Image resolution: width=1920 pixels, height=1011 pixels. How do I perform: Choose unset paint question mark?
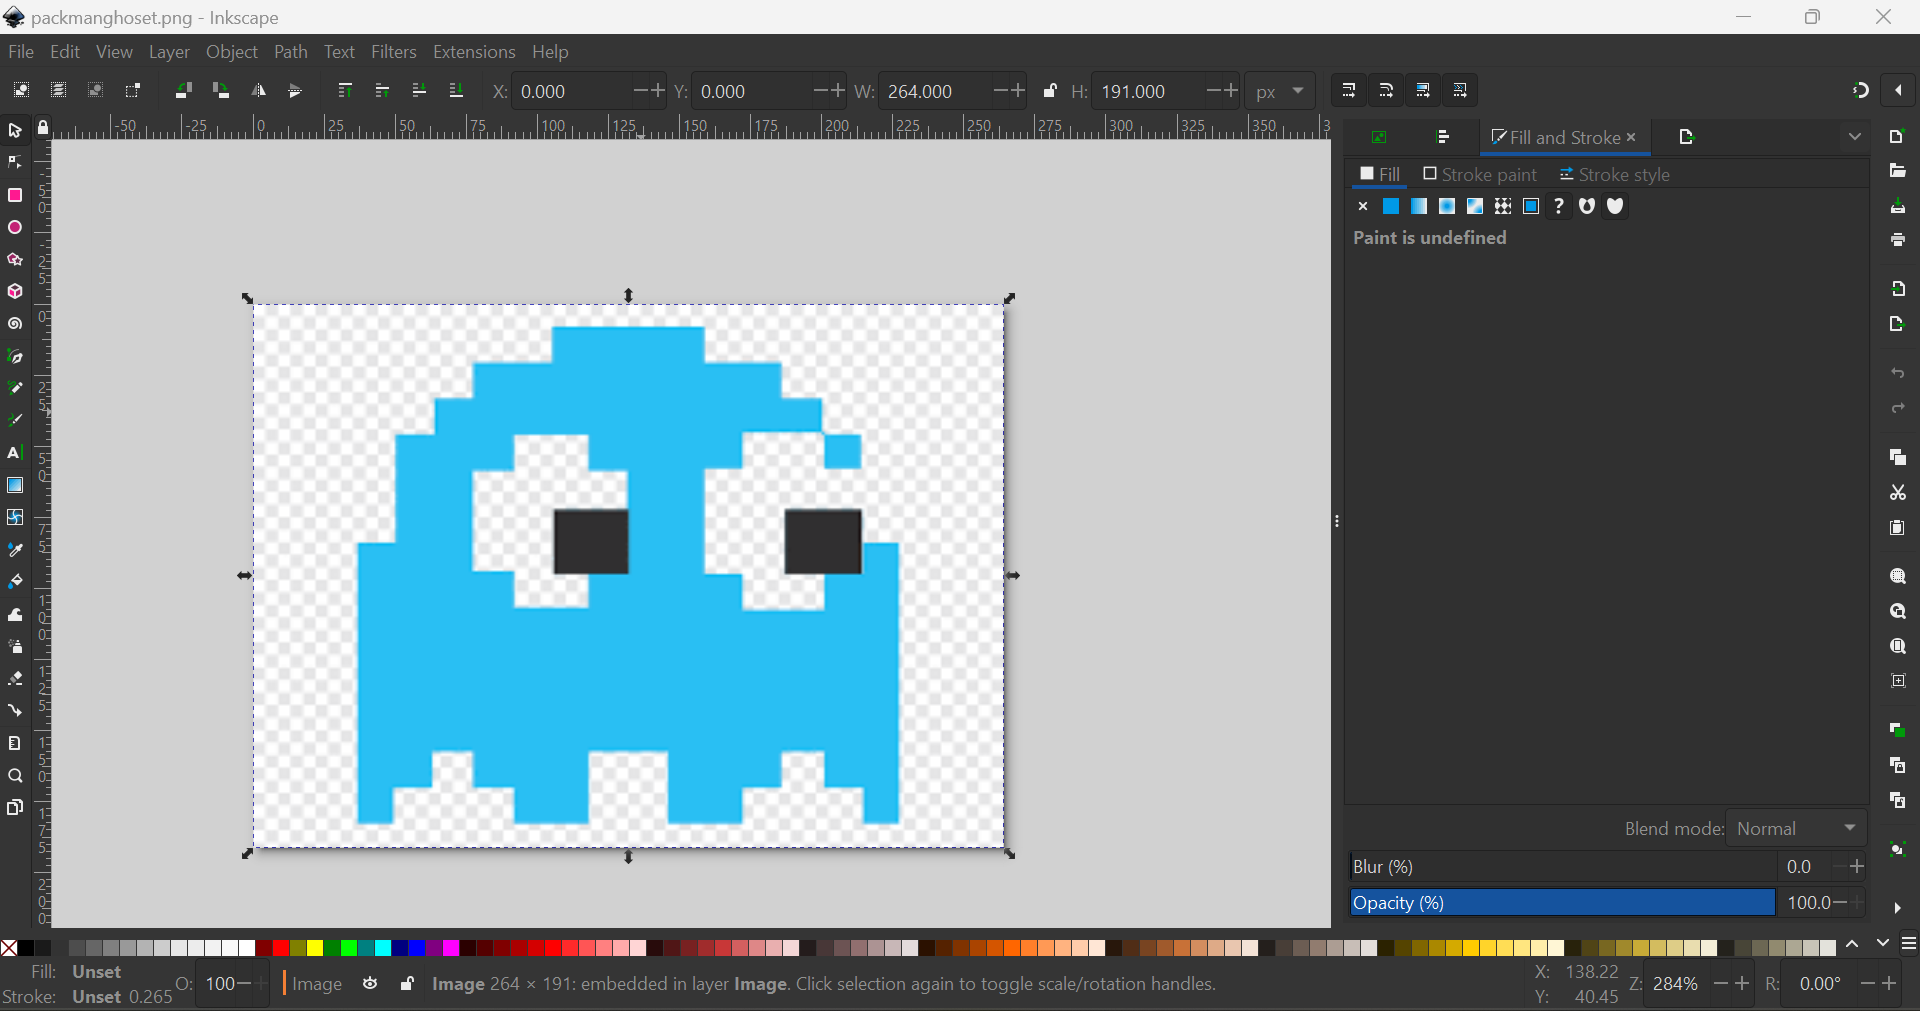pos(1559,206)
